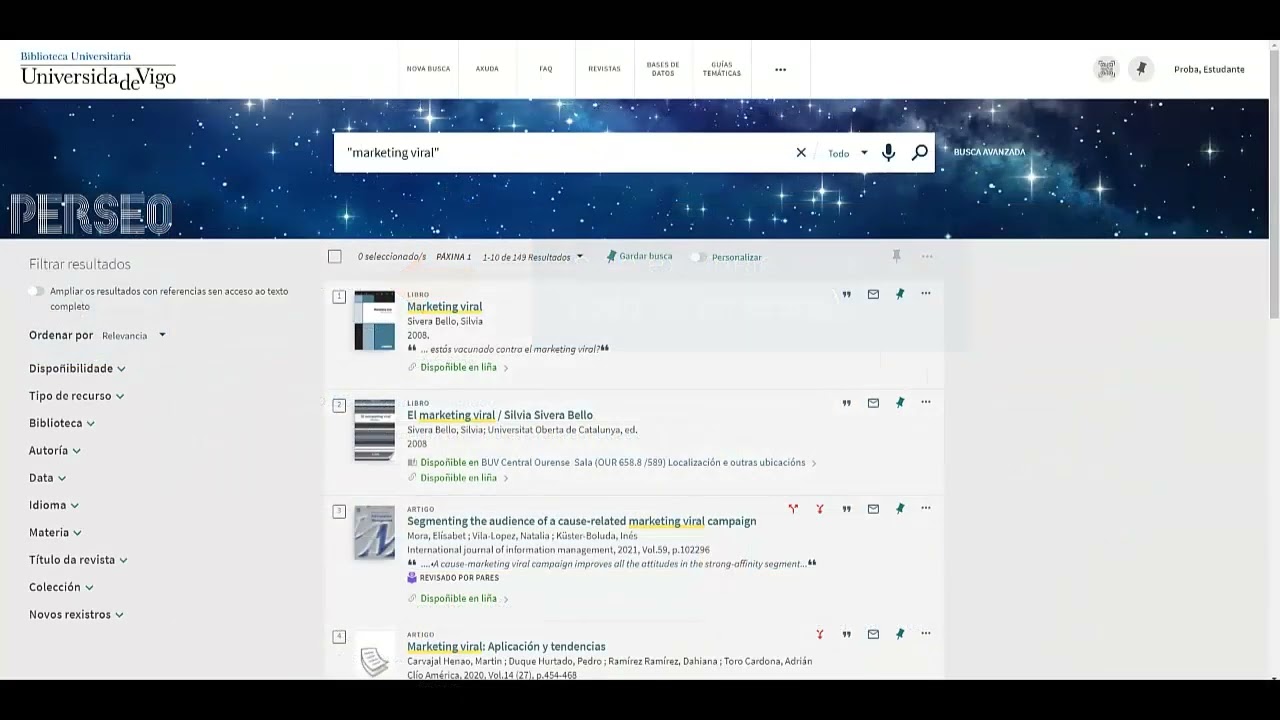
Task: Pin the Segmenting the audience article
Action: pyautogui.click(x=900, y=509)
